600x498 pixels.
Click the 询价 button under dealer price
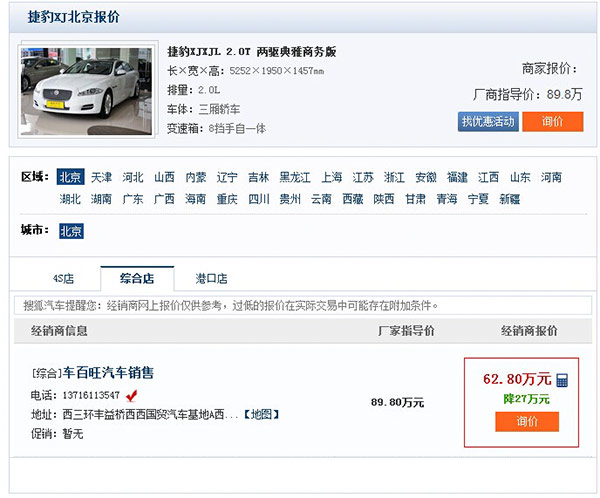pyautogui.click(x=527, y=421)
